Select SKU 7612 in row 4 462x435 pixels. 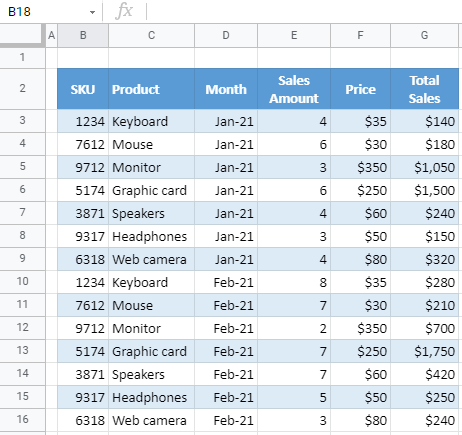(x=83, y=144)
